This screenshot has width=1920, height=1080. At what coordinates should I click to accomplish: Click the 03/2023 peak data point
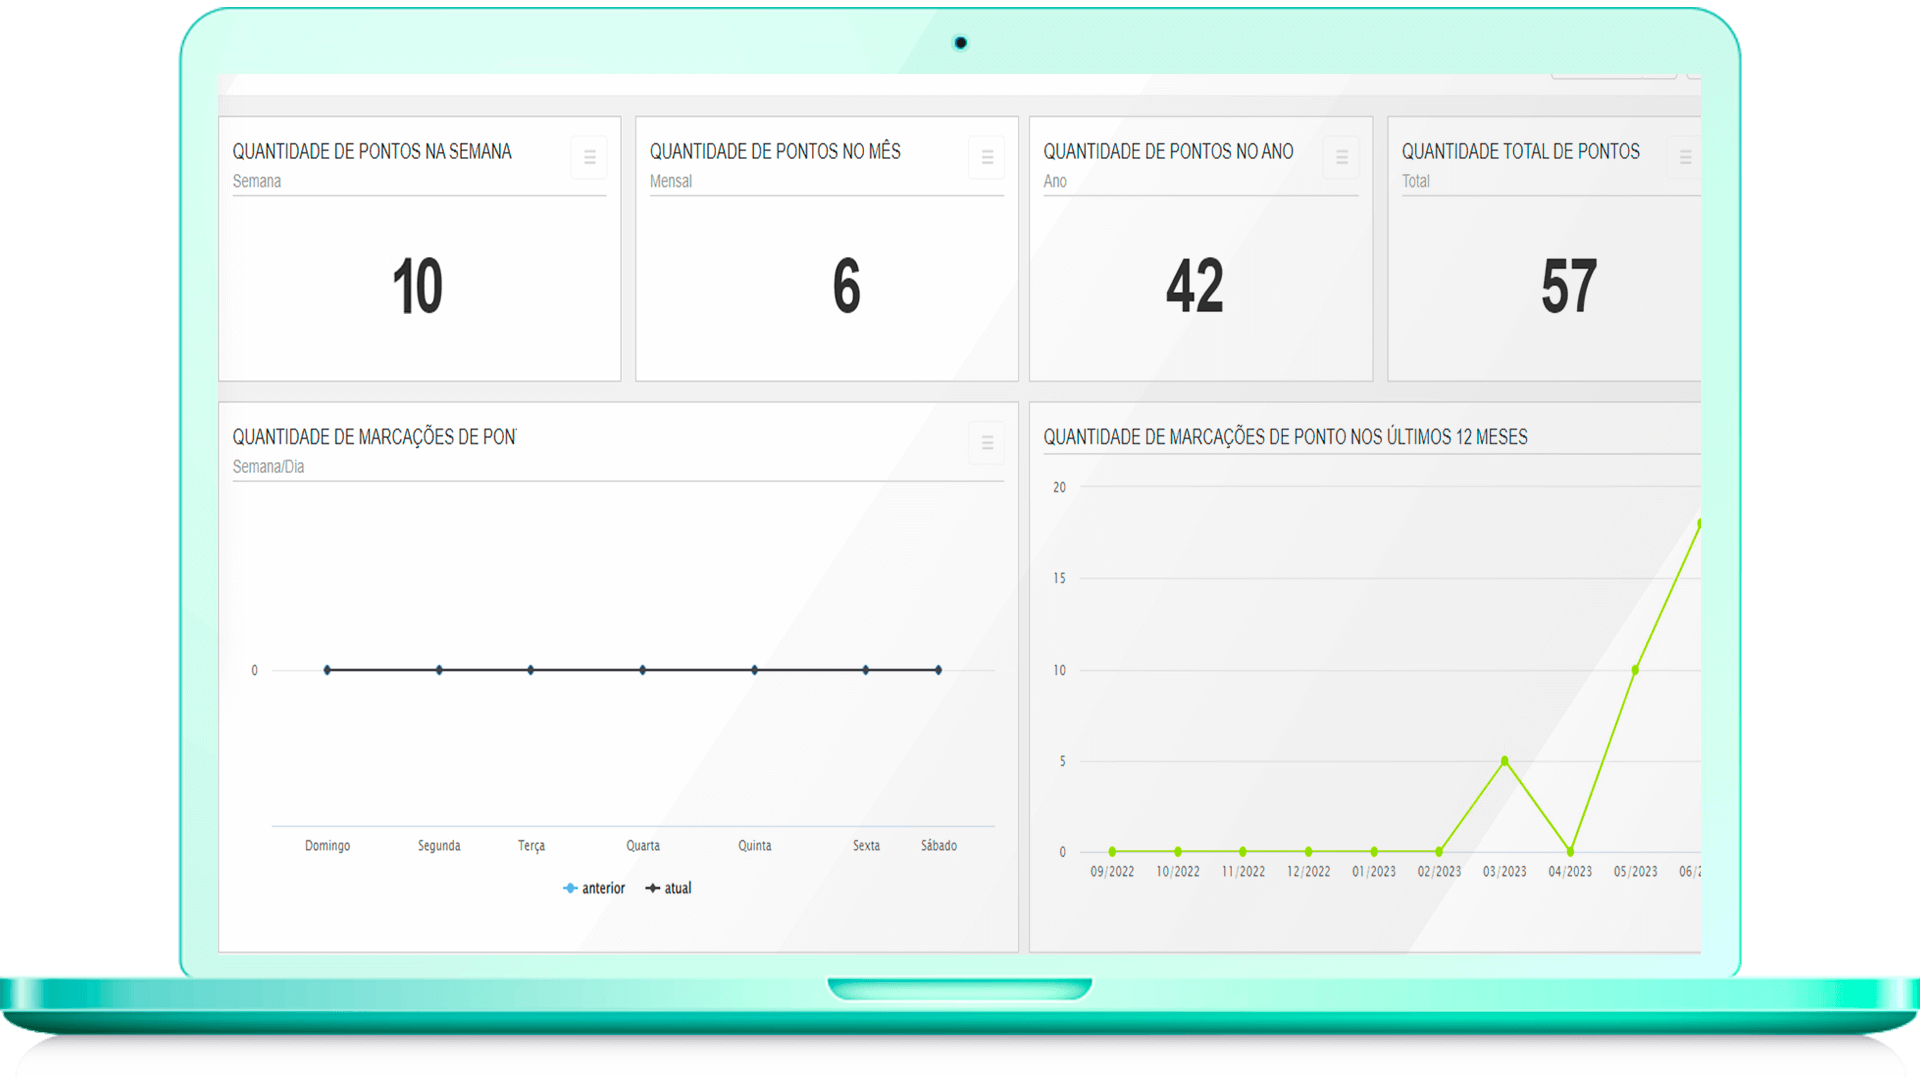(x=1504, y=761)
